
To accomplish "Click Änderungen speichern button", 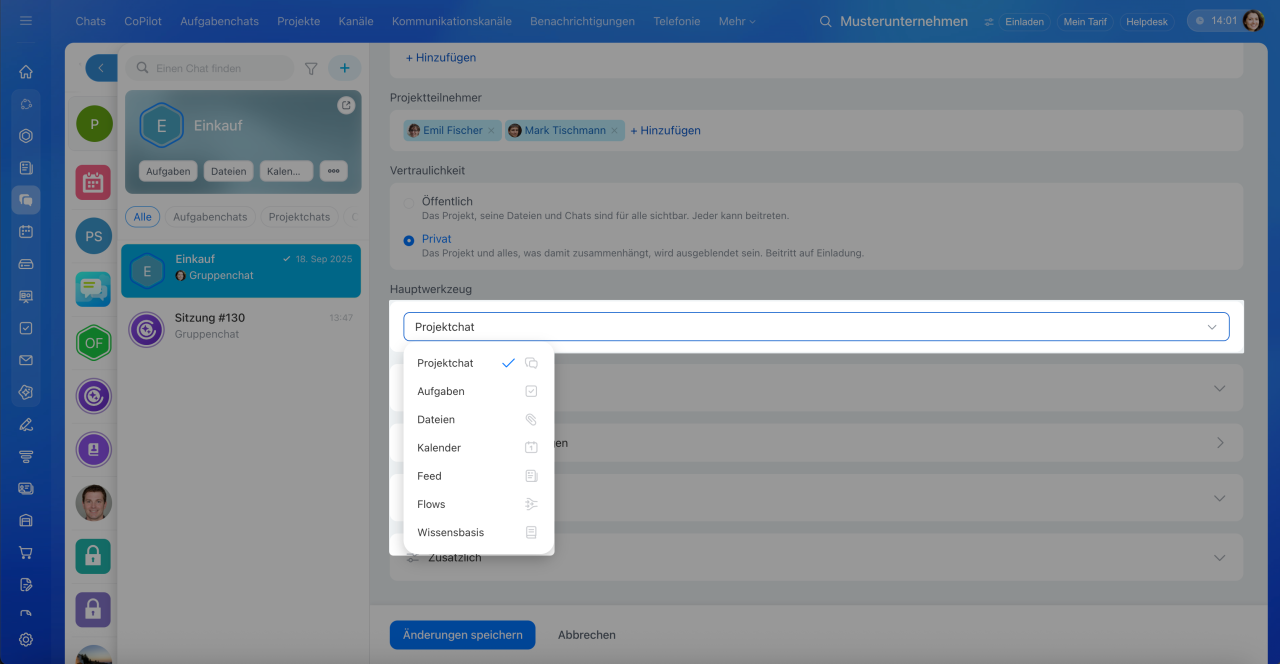I will 463,635.
